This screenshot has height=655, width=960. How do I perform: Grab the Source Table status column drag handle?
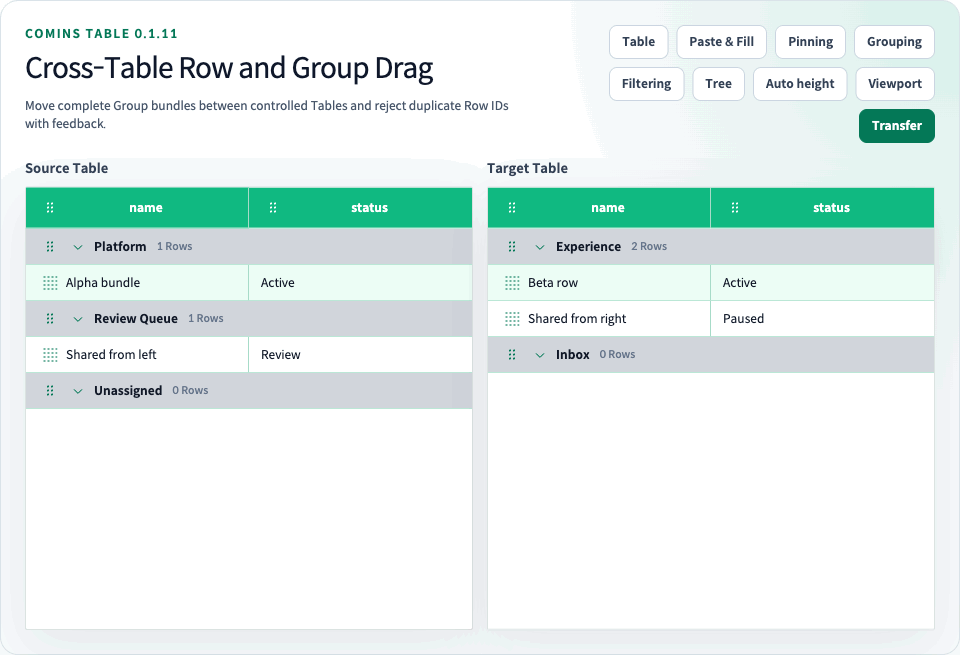click(273, 208)
